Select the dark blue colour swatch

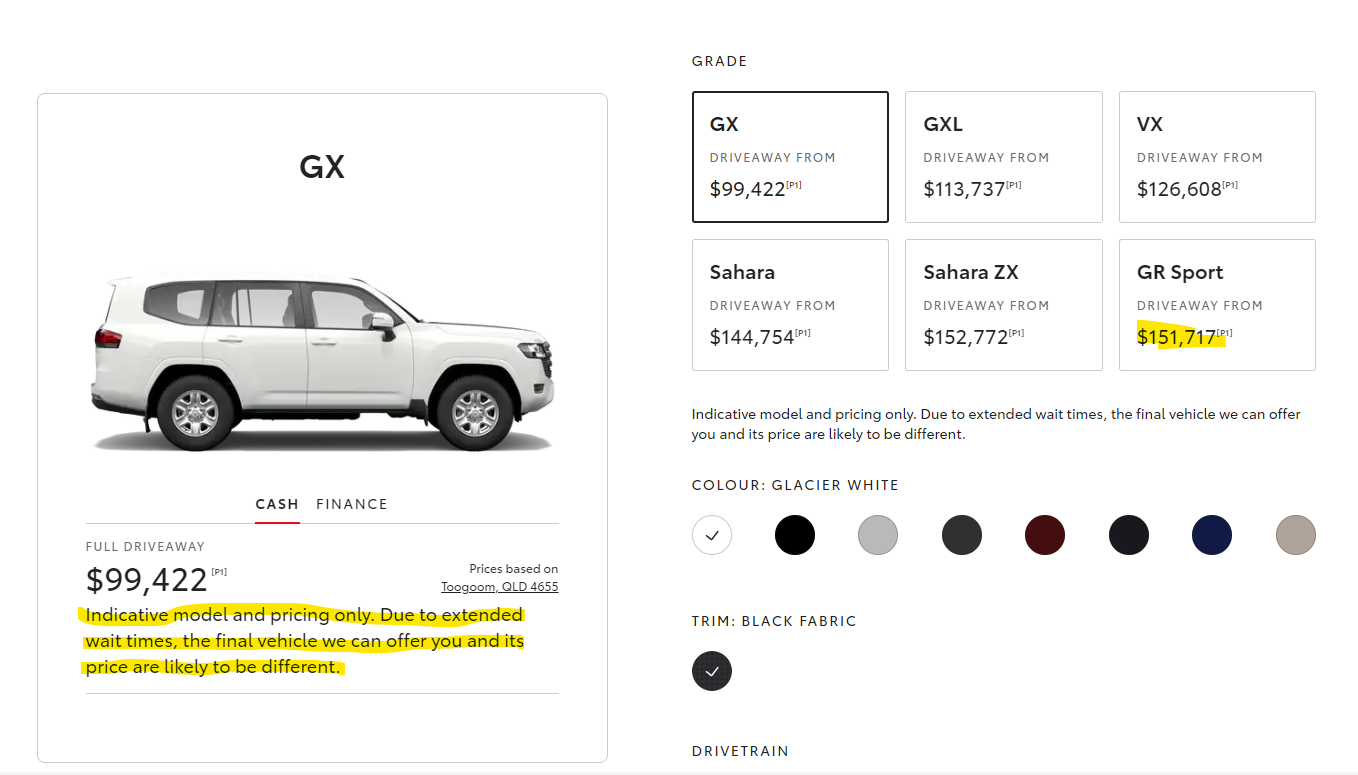click(1212, 535)
